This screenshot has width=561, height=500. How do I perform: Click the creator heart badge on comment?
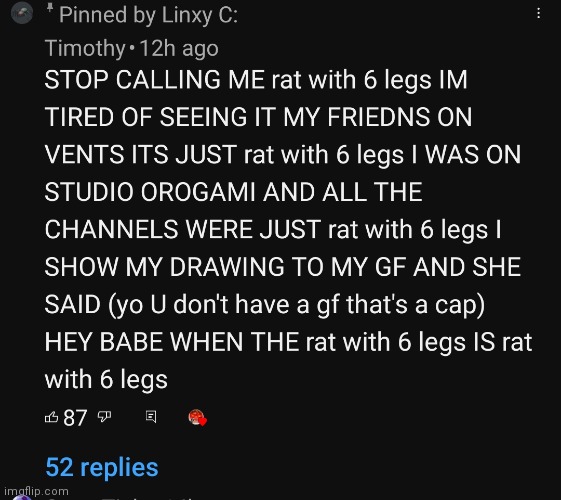[197, 417]
